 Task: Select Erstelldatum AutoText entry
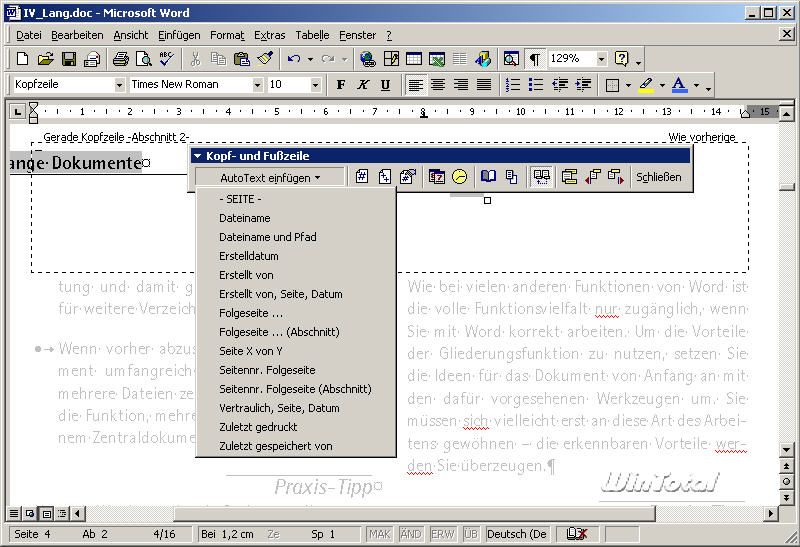(x=296, y=256)
